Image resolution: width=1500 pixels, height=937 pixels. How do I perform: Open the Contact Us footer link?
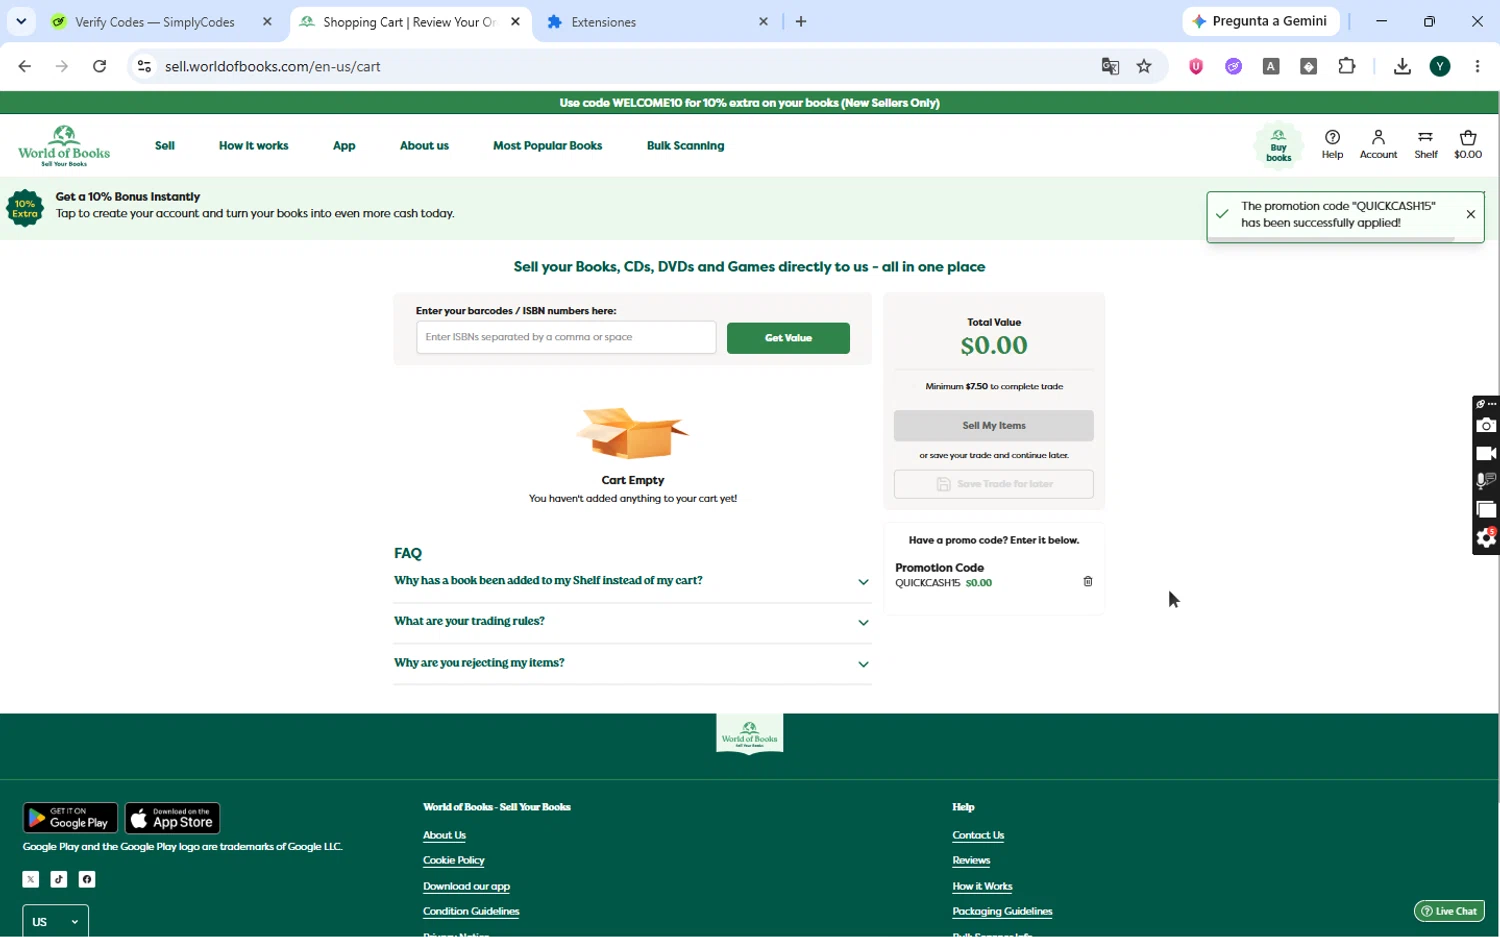click(x=978, y=836)
